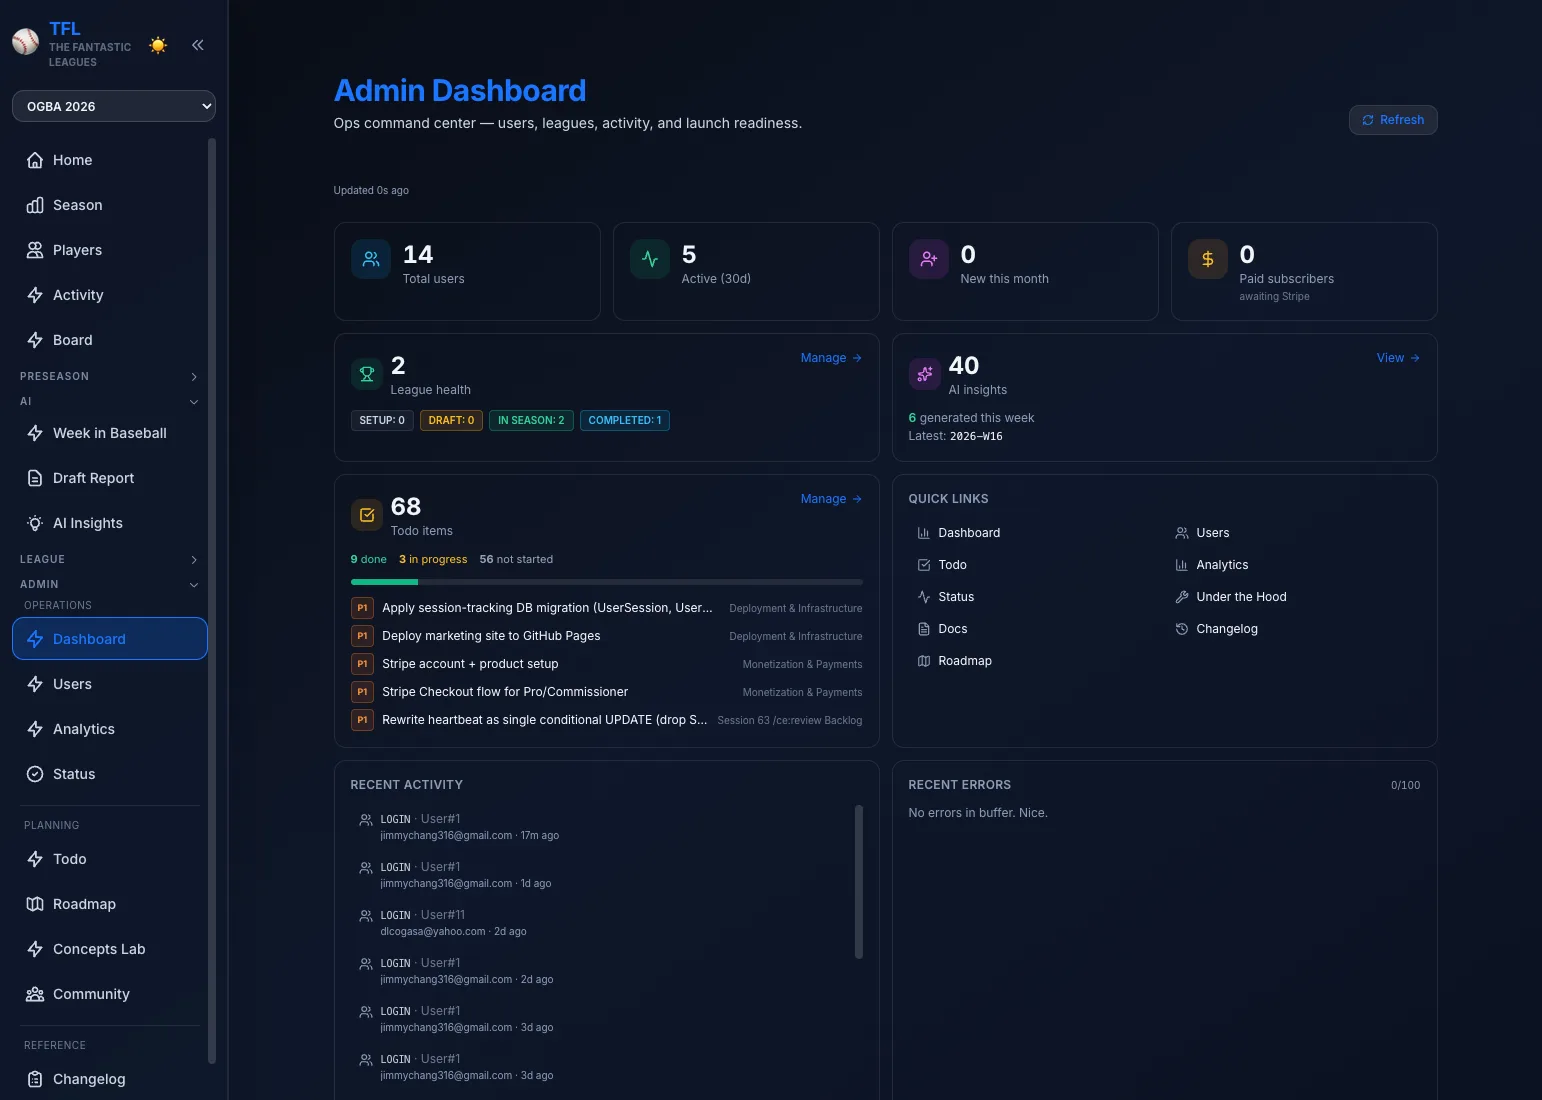The height and width of the screenshot is (1100, 1542).
Task: Open the Concepts Lab from the sidebar
Action: click(99, 949)
